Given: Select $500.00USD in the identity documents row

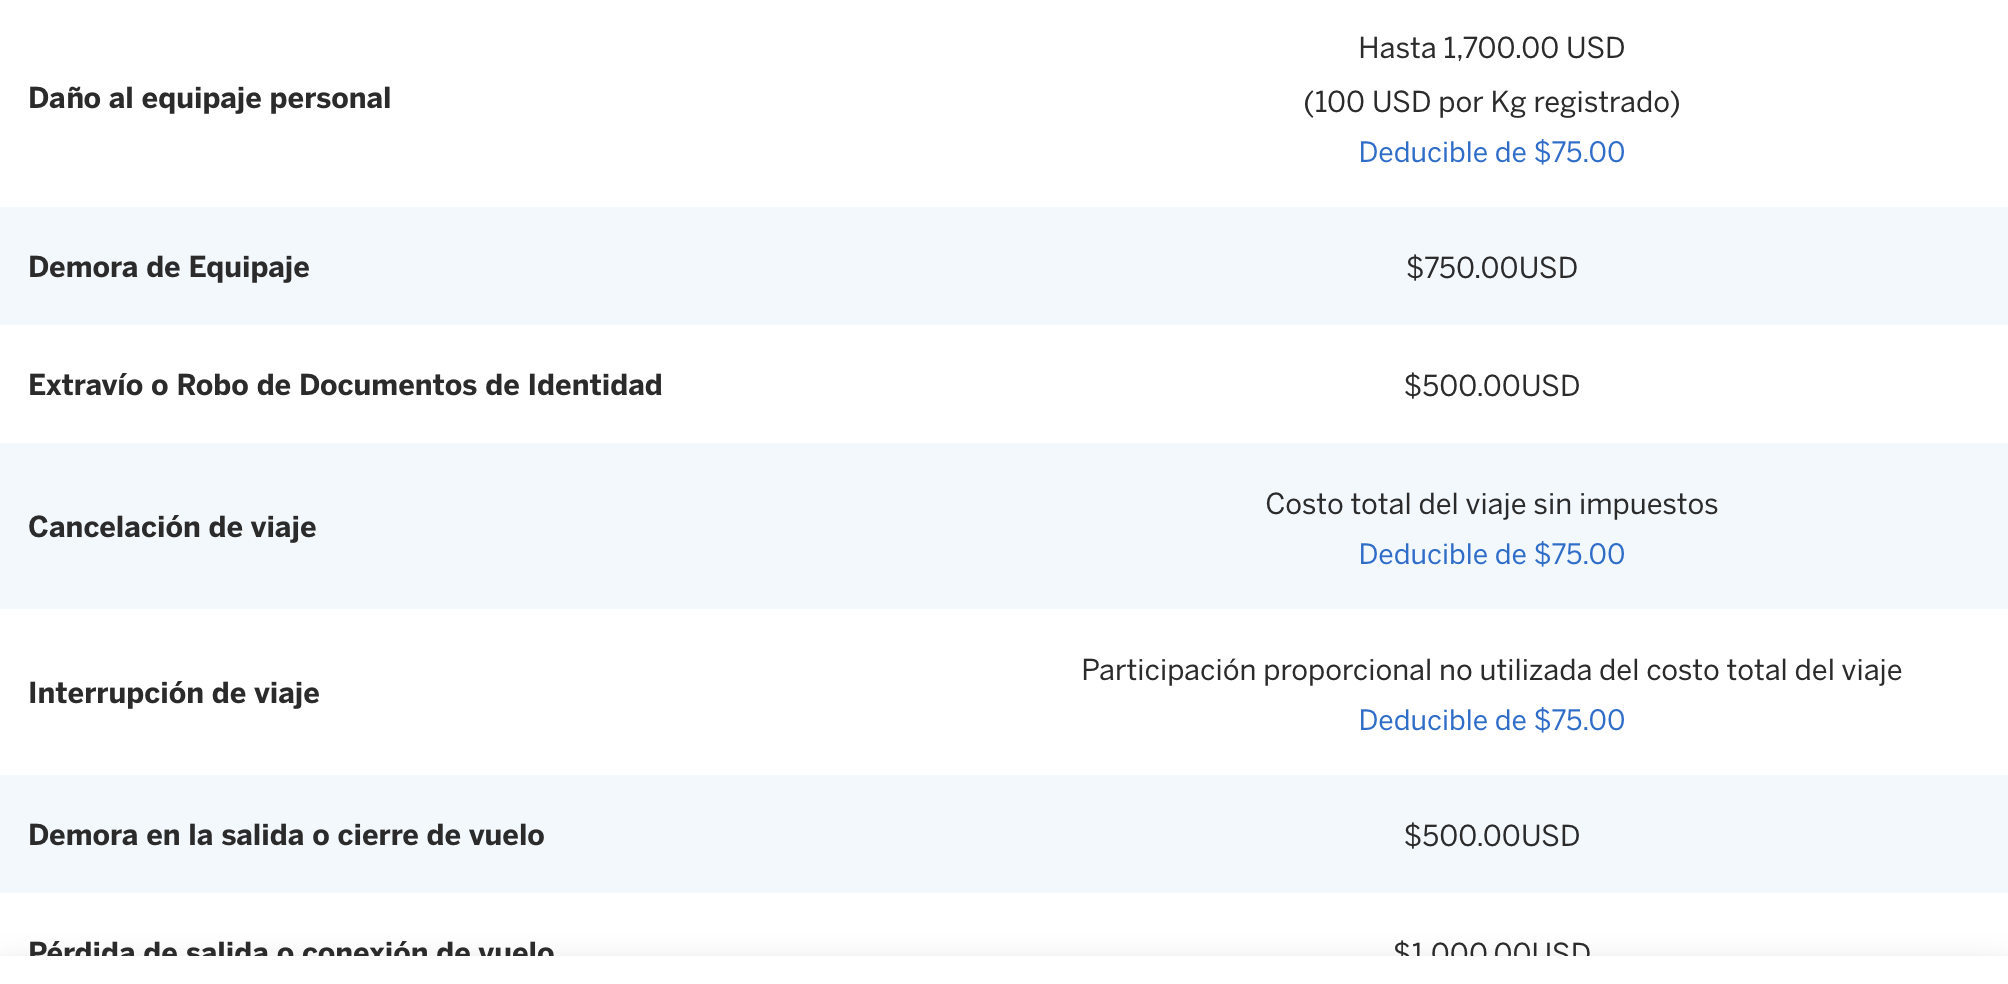Looking at the screenshot, I should pos(1491,386).
